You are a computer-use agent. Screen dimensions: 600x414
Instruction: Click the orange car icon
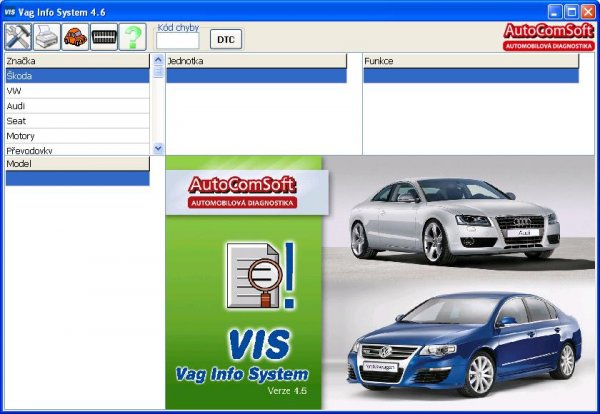pyautogui.click(x=75, y=37)
